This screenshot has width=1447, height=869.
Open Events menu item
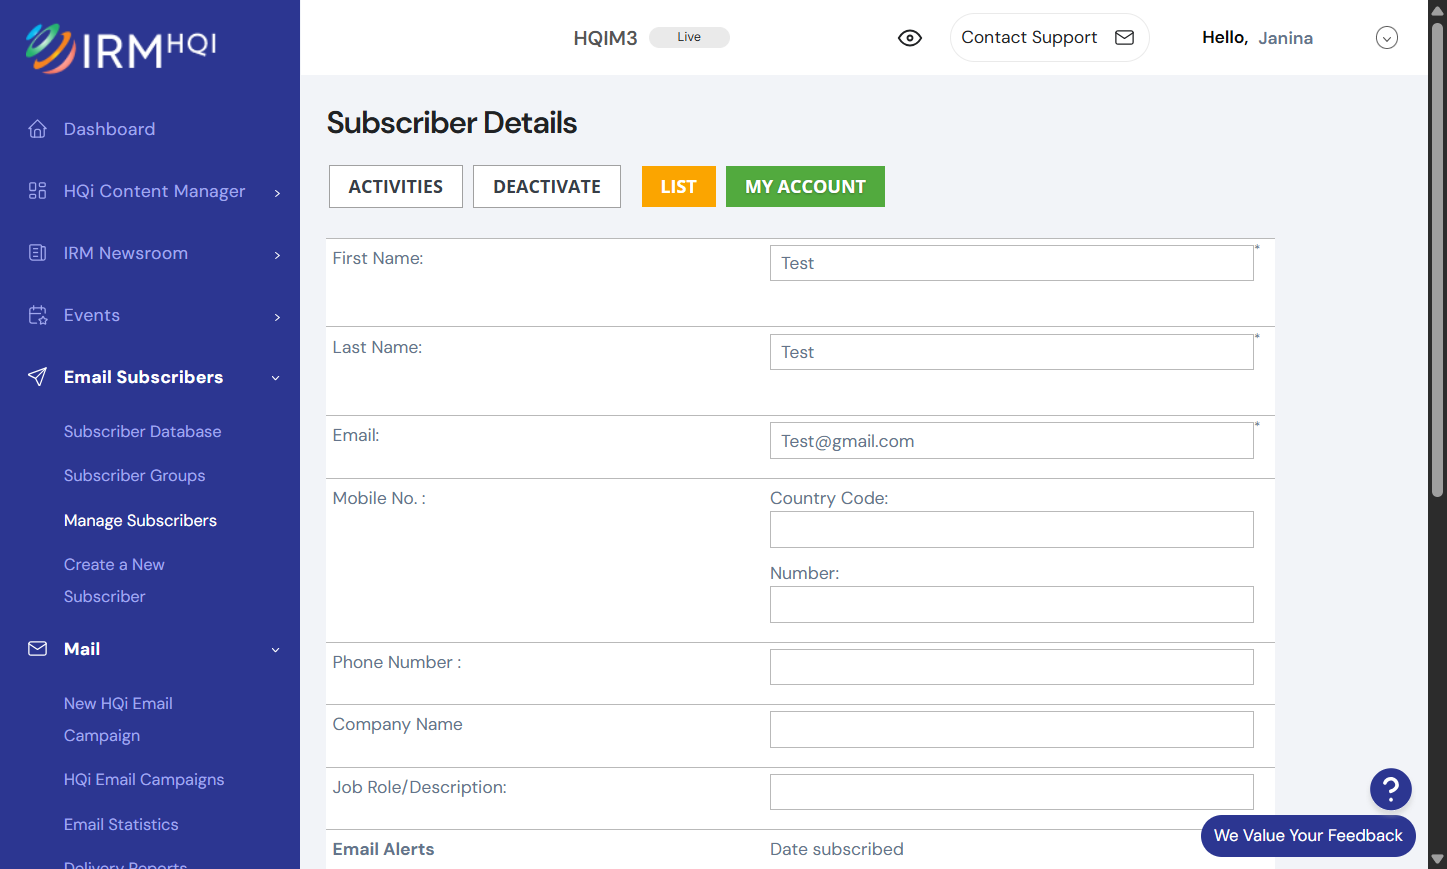pyautogui.click(x=92, y=315)
